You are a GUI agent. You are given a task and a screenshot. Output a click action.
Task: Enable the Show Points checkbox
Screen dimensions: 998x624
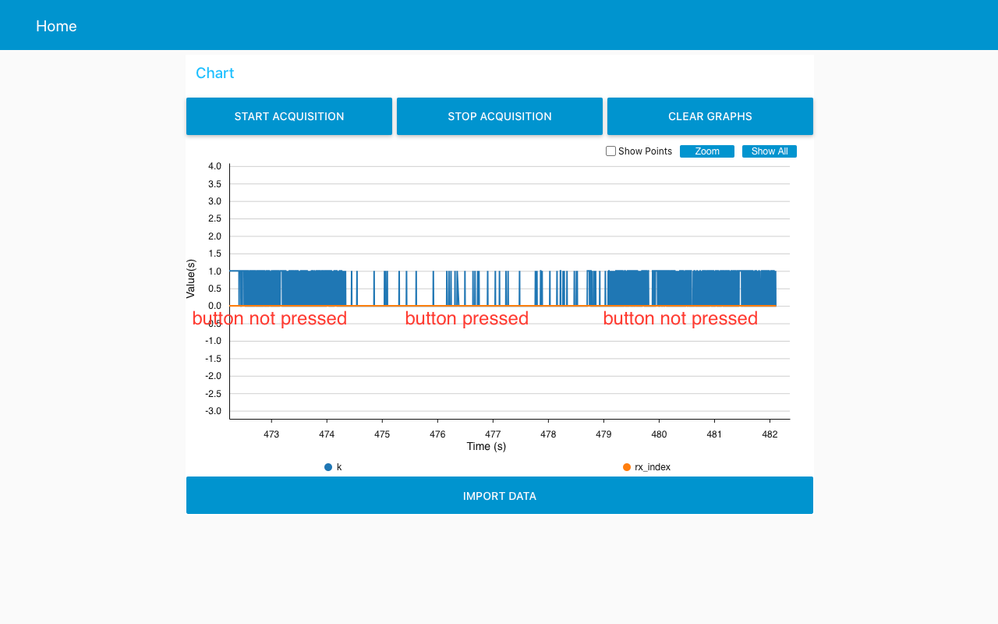(x=610, y=151)
